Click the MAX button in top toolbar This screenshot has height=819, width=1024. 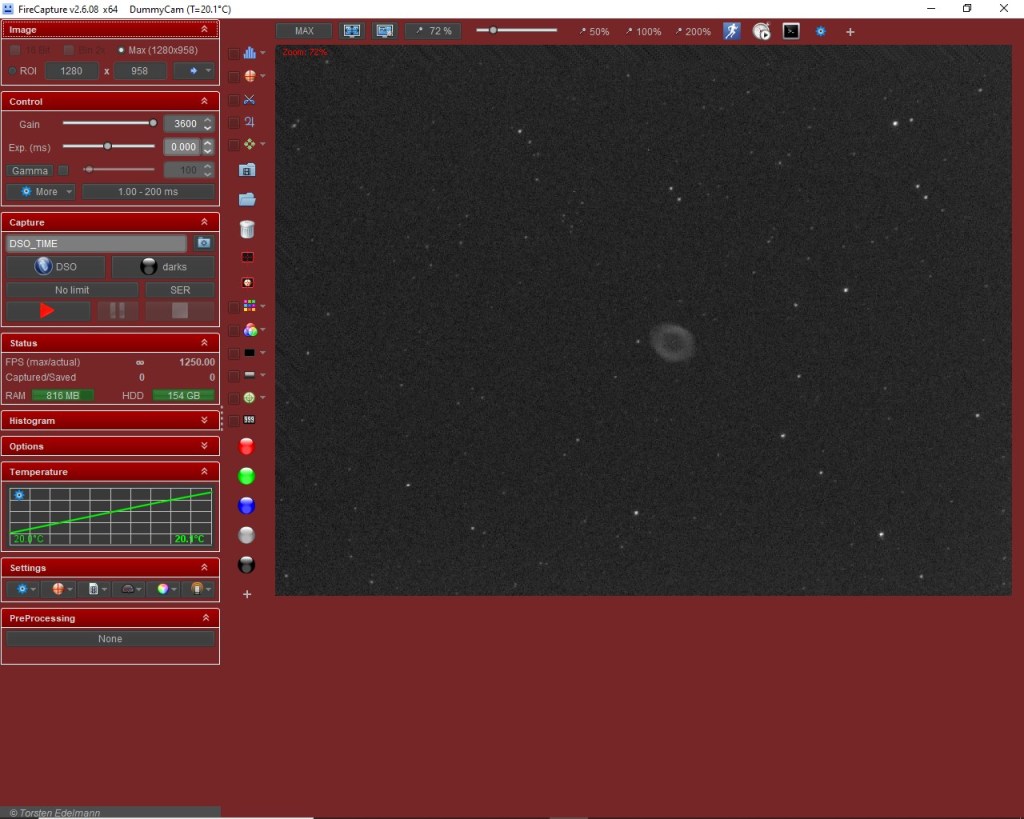coord(304,31)
